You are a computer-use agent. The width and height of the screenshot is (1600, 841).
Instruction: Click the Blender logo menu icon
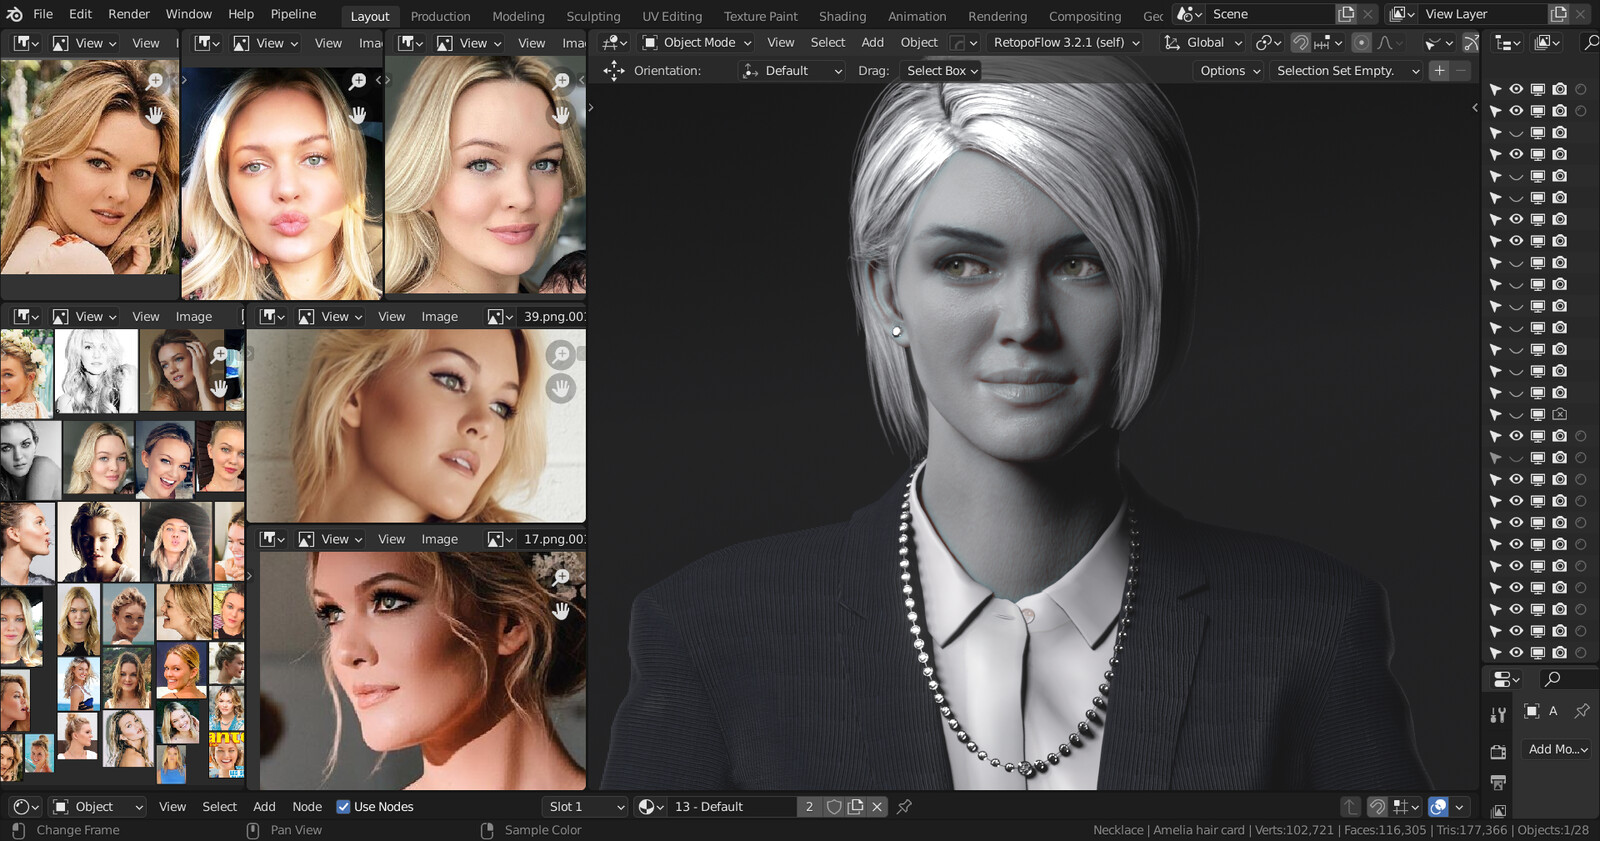click(x=15, y=14)
